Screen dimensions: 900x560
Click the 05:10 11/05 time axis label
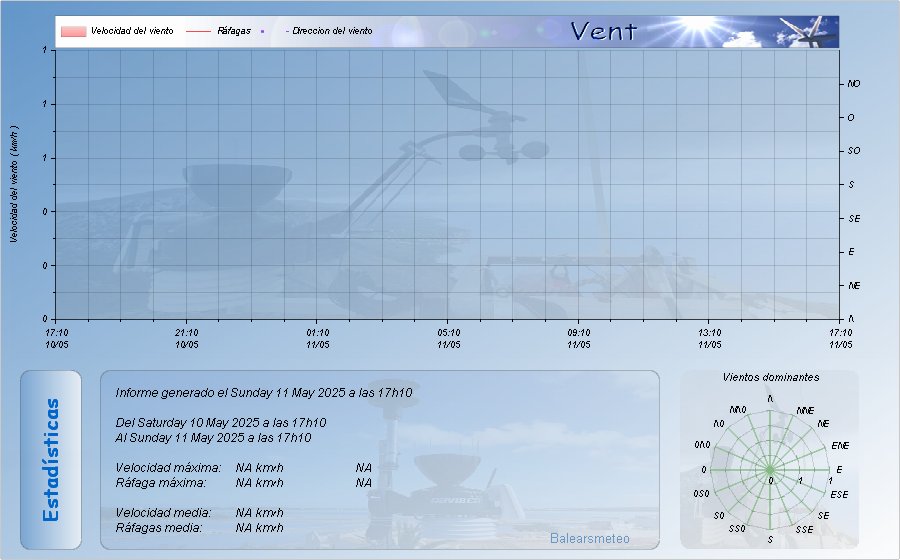pos(448,339)
